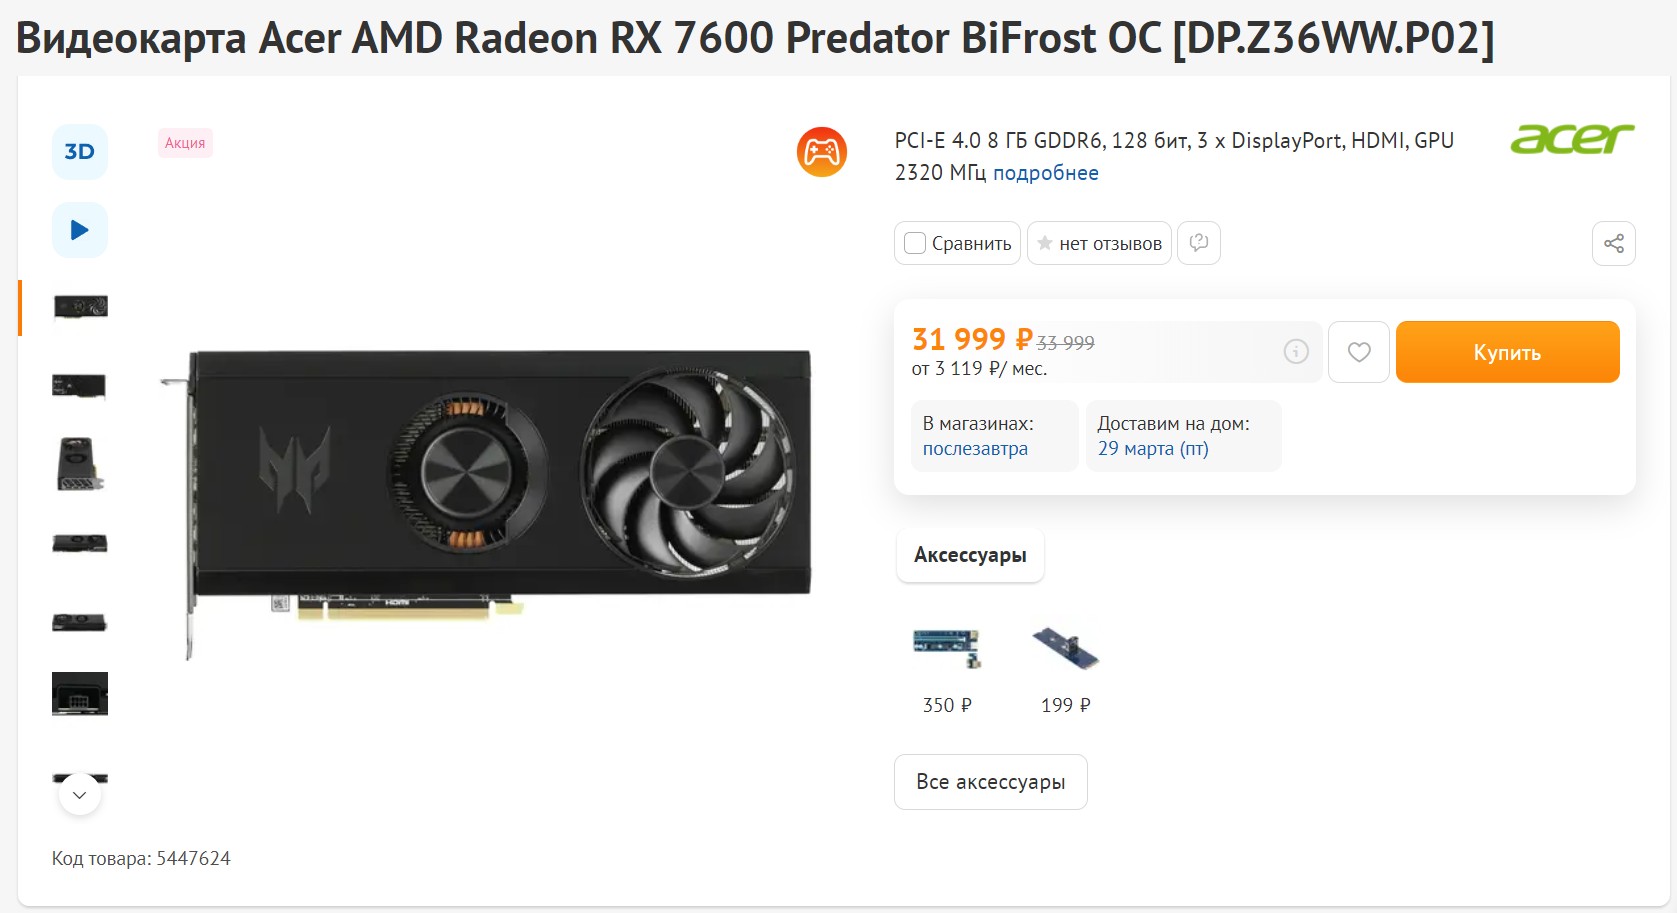This screenshot has height=913, width=1677.
Task: Click the Акция promo badge
Action: pyautogui.click(x=185, y=143)
